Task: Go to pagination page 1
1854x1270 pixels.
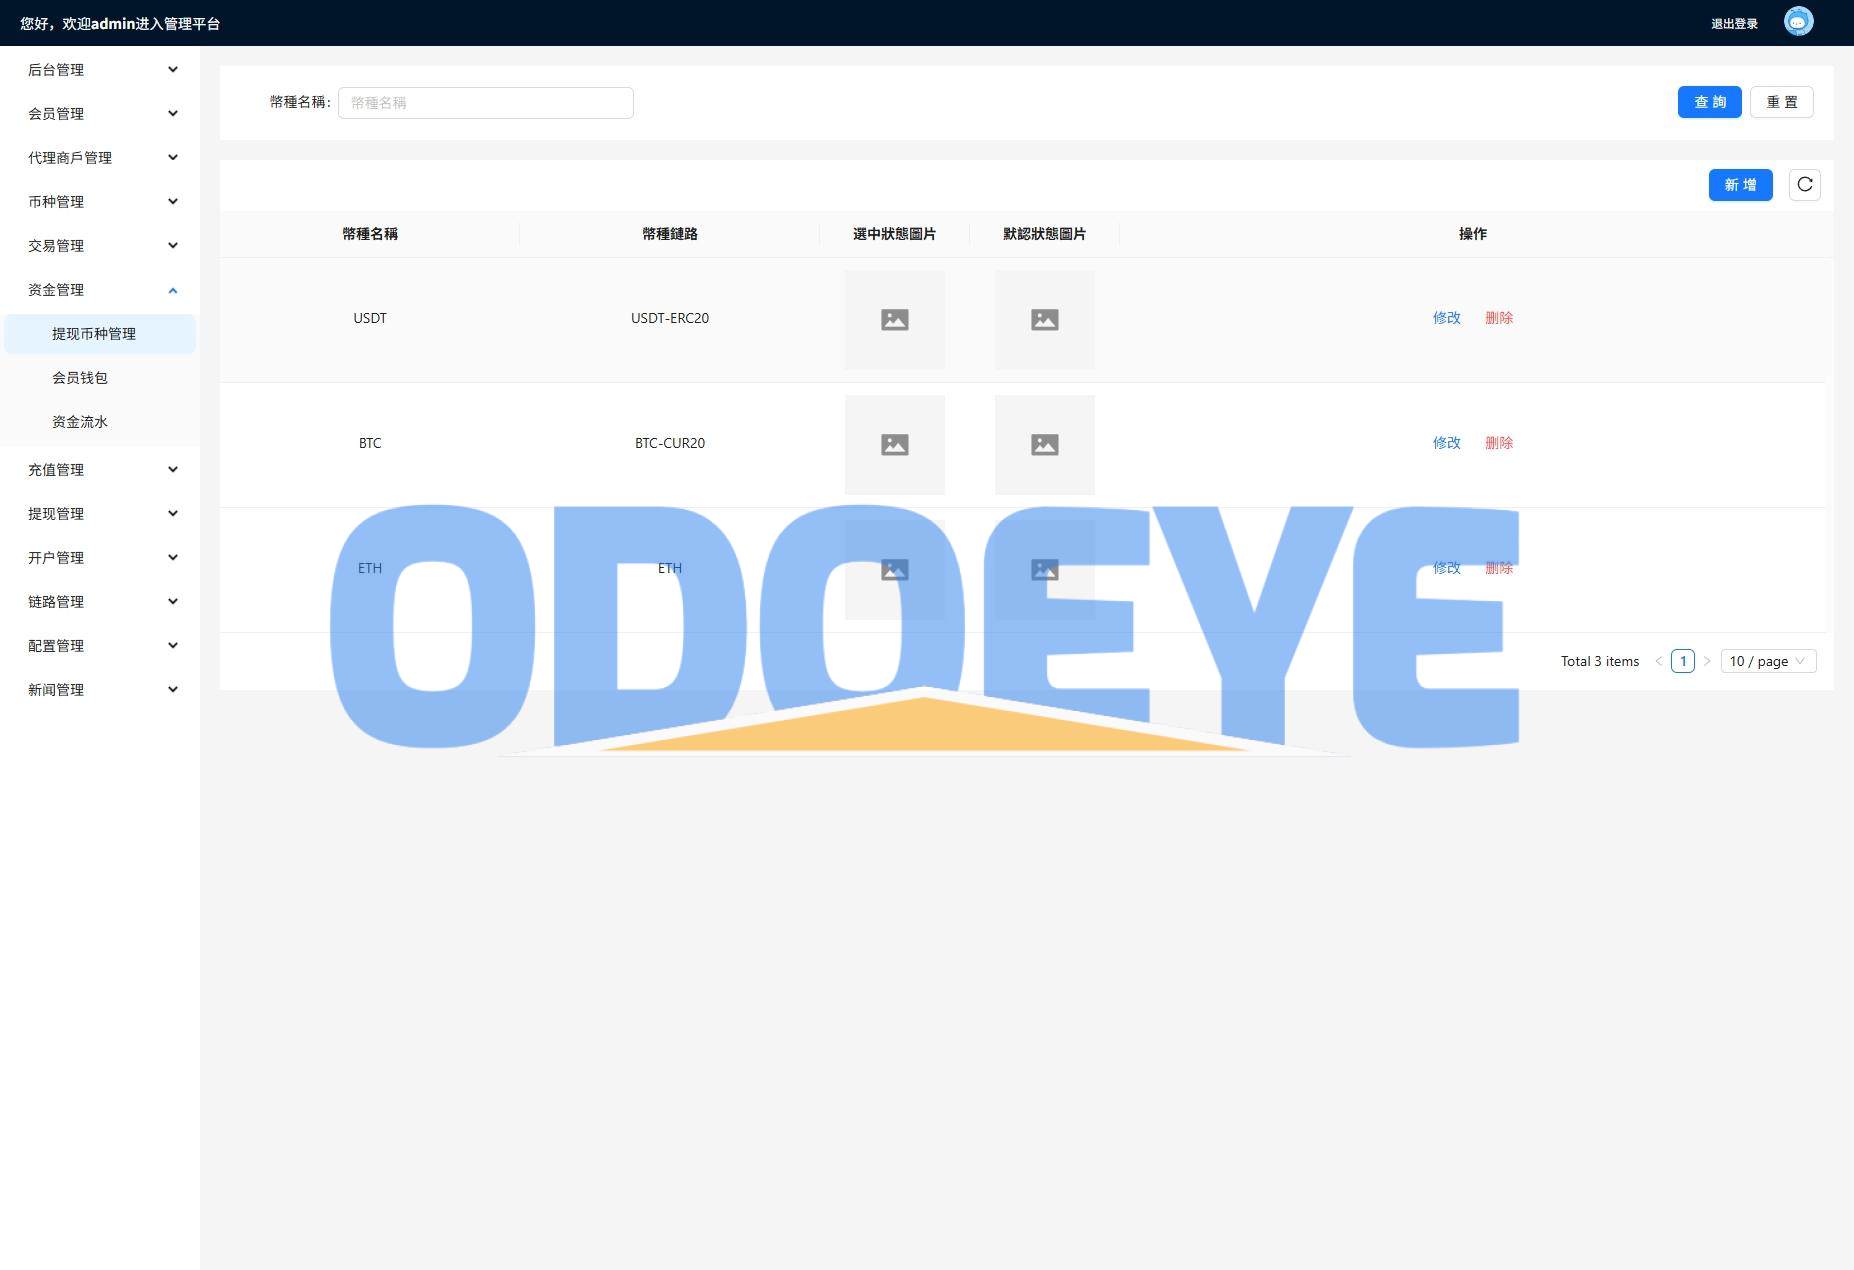Action: [x=1683, y=661]
